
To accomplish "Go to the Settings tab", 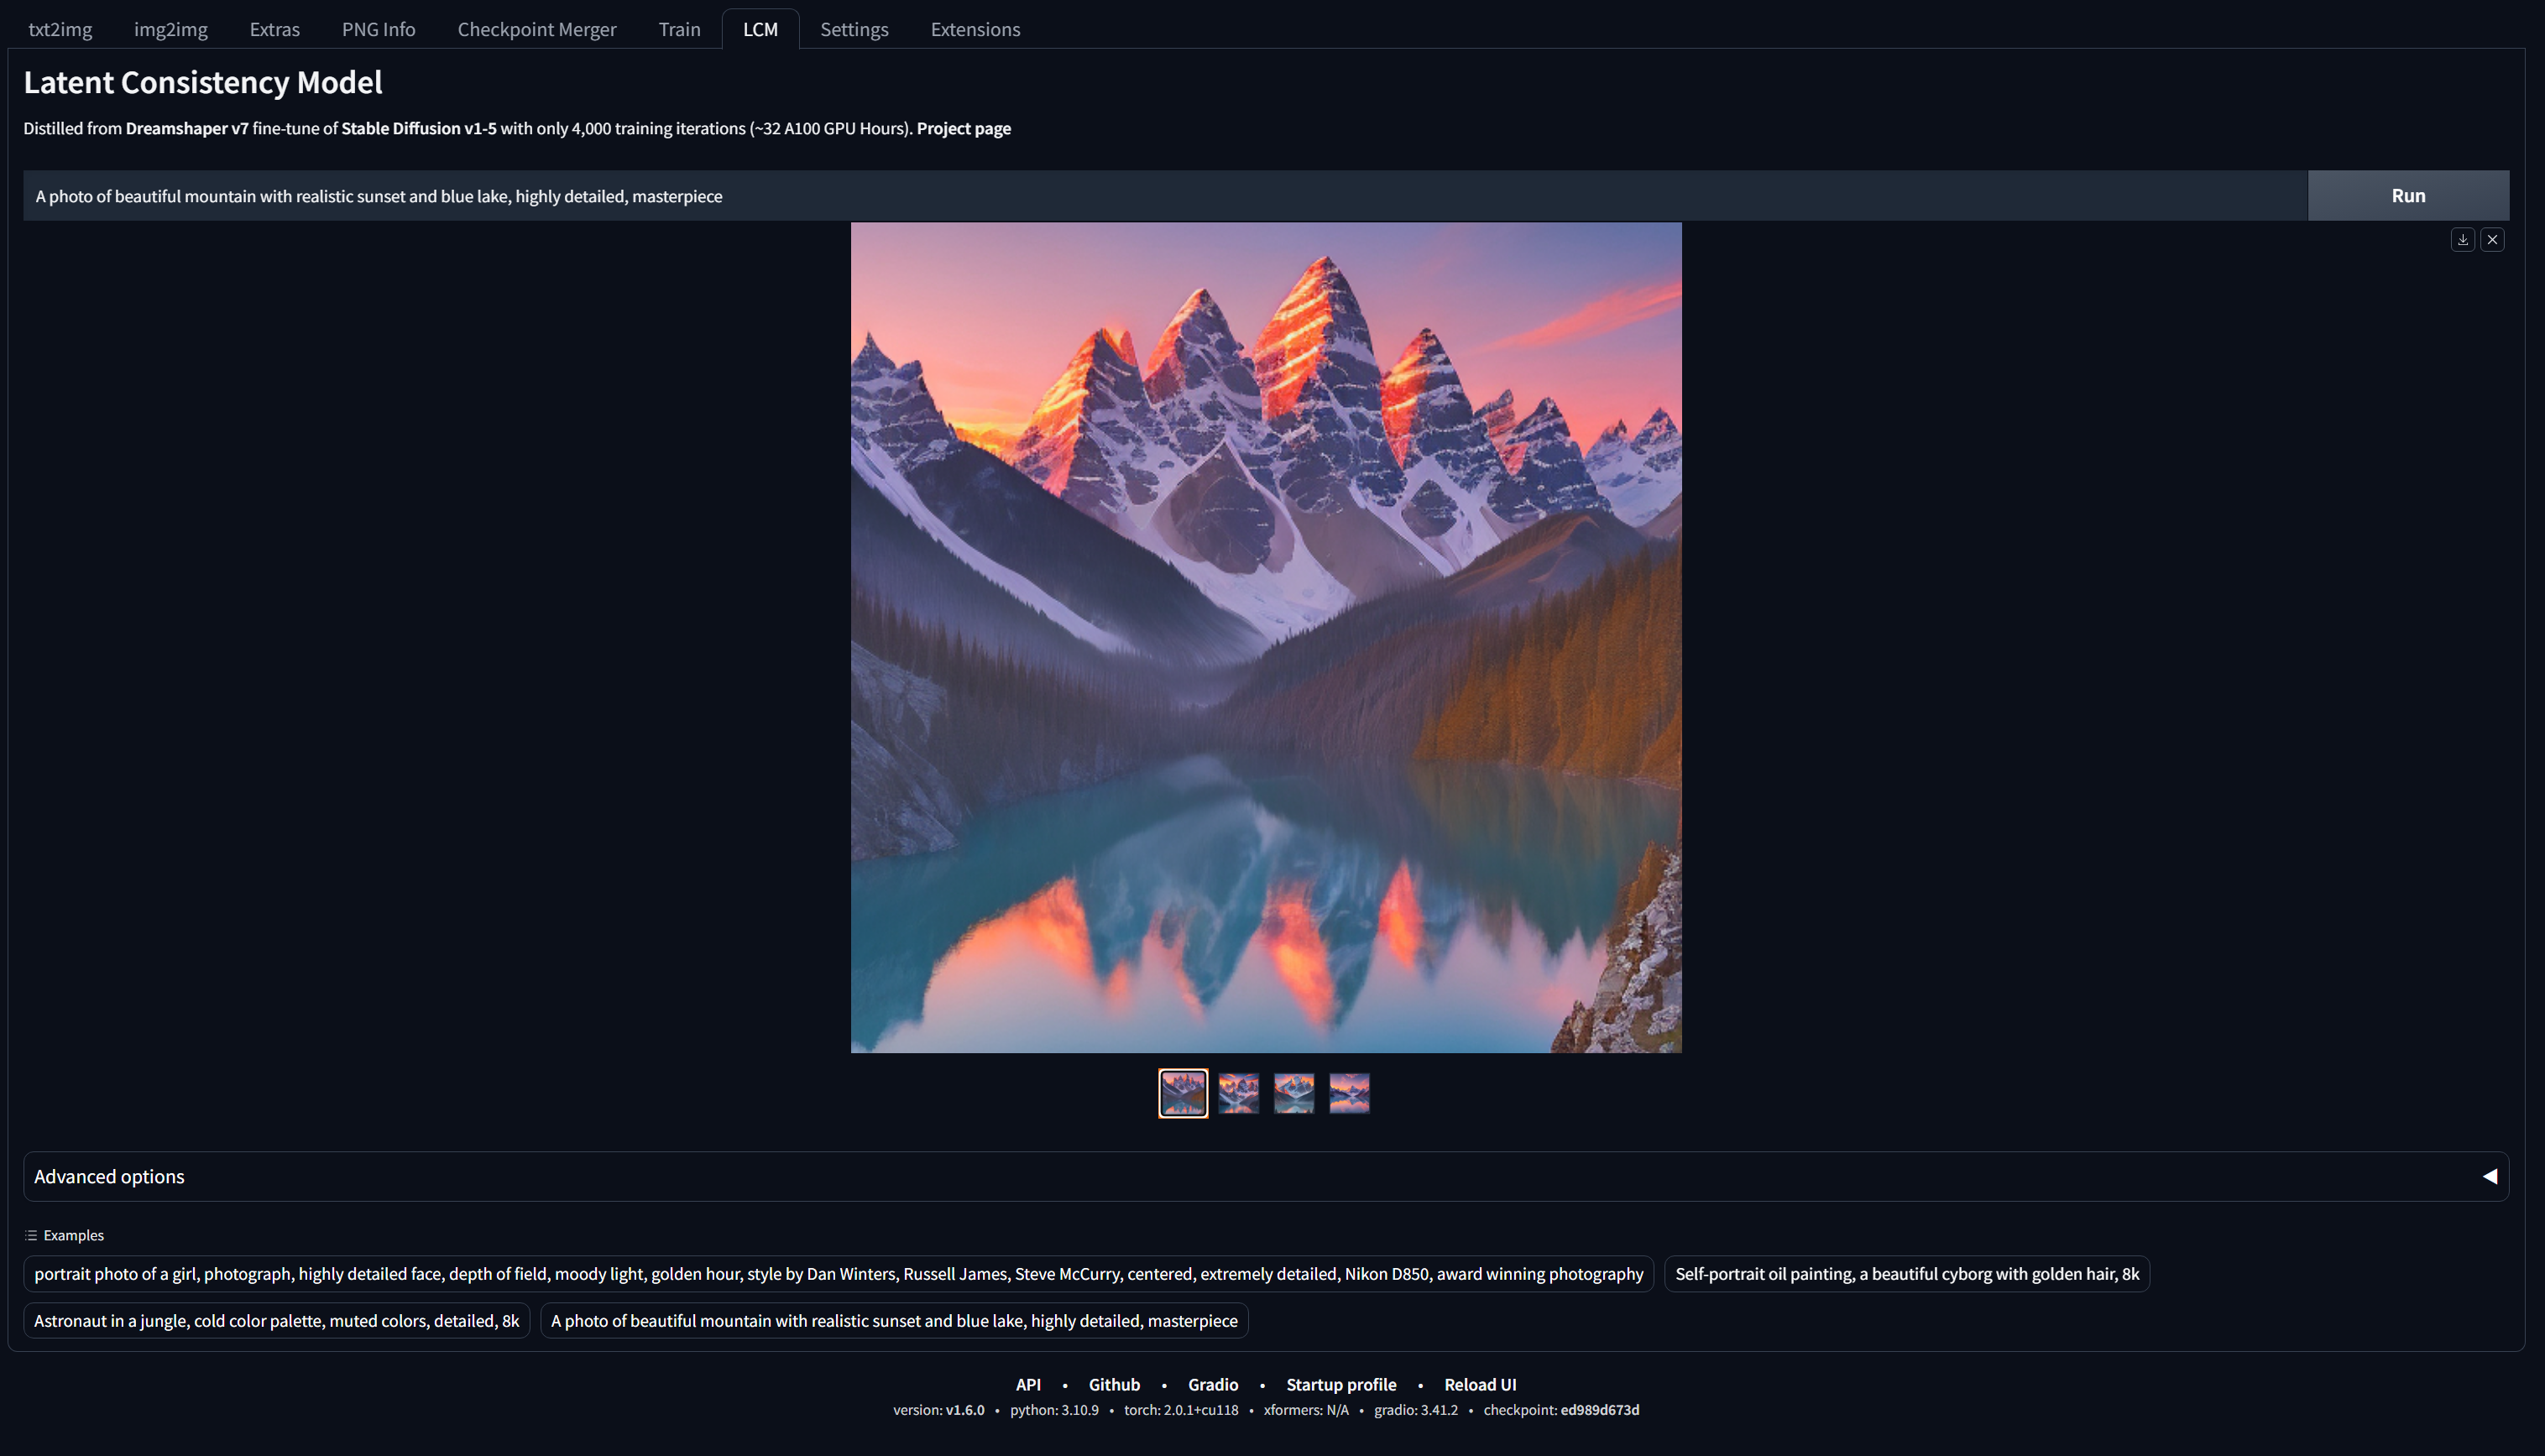I will point(854,29).
